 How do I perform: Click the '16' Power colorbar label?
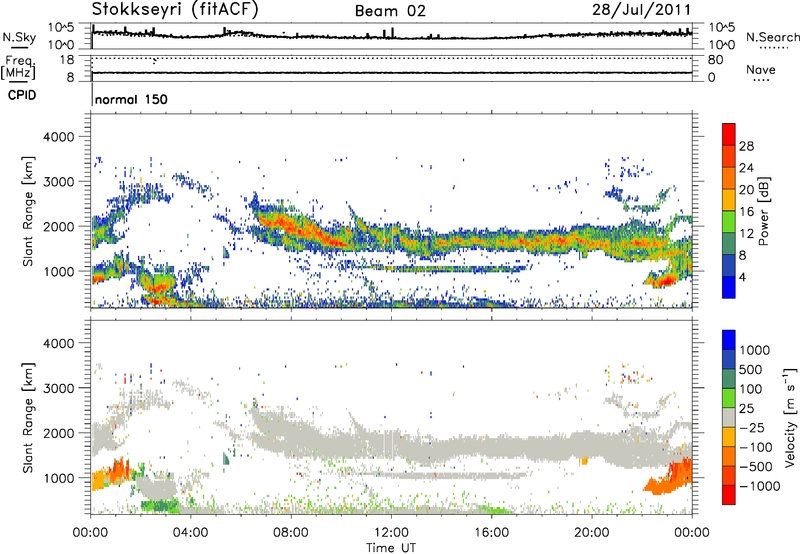pos(746,212)
